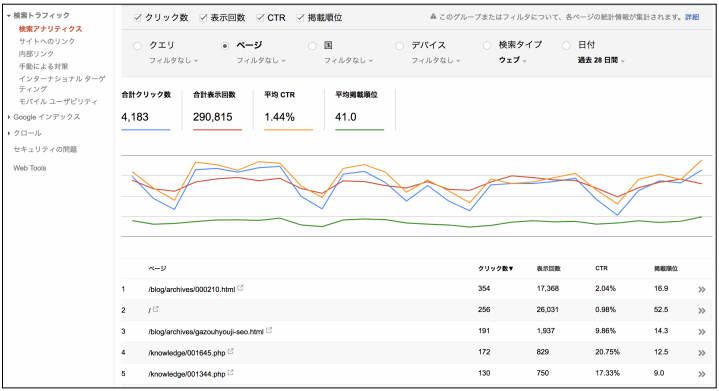Screen dimensions: 719x391
Task: Open external link icon for root page /
Action: coord(155,309)
